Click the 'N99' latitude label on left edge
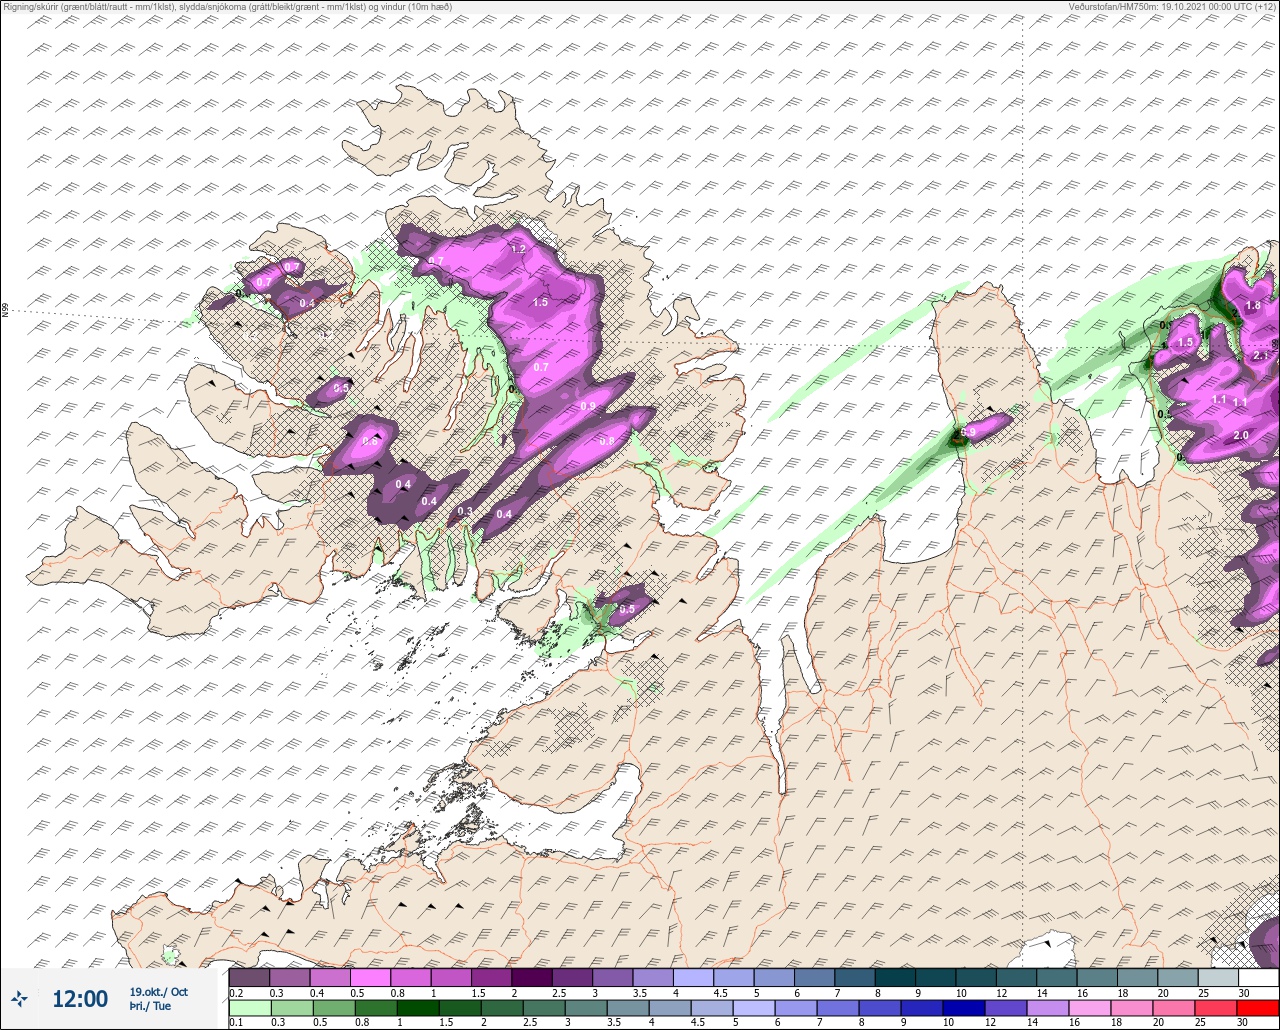This screenshot has height=1030, width=1280. [x=5, y=311]
